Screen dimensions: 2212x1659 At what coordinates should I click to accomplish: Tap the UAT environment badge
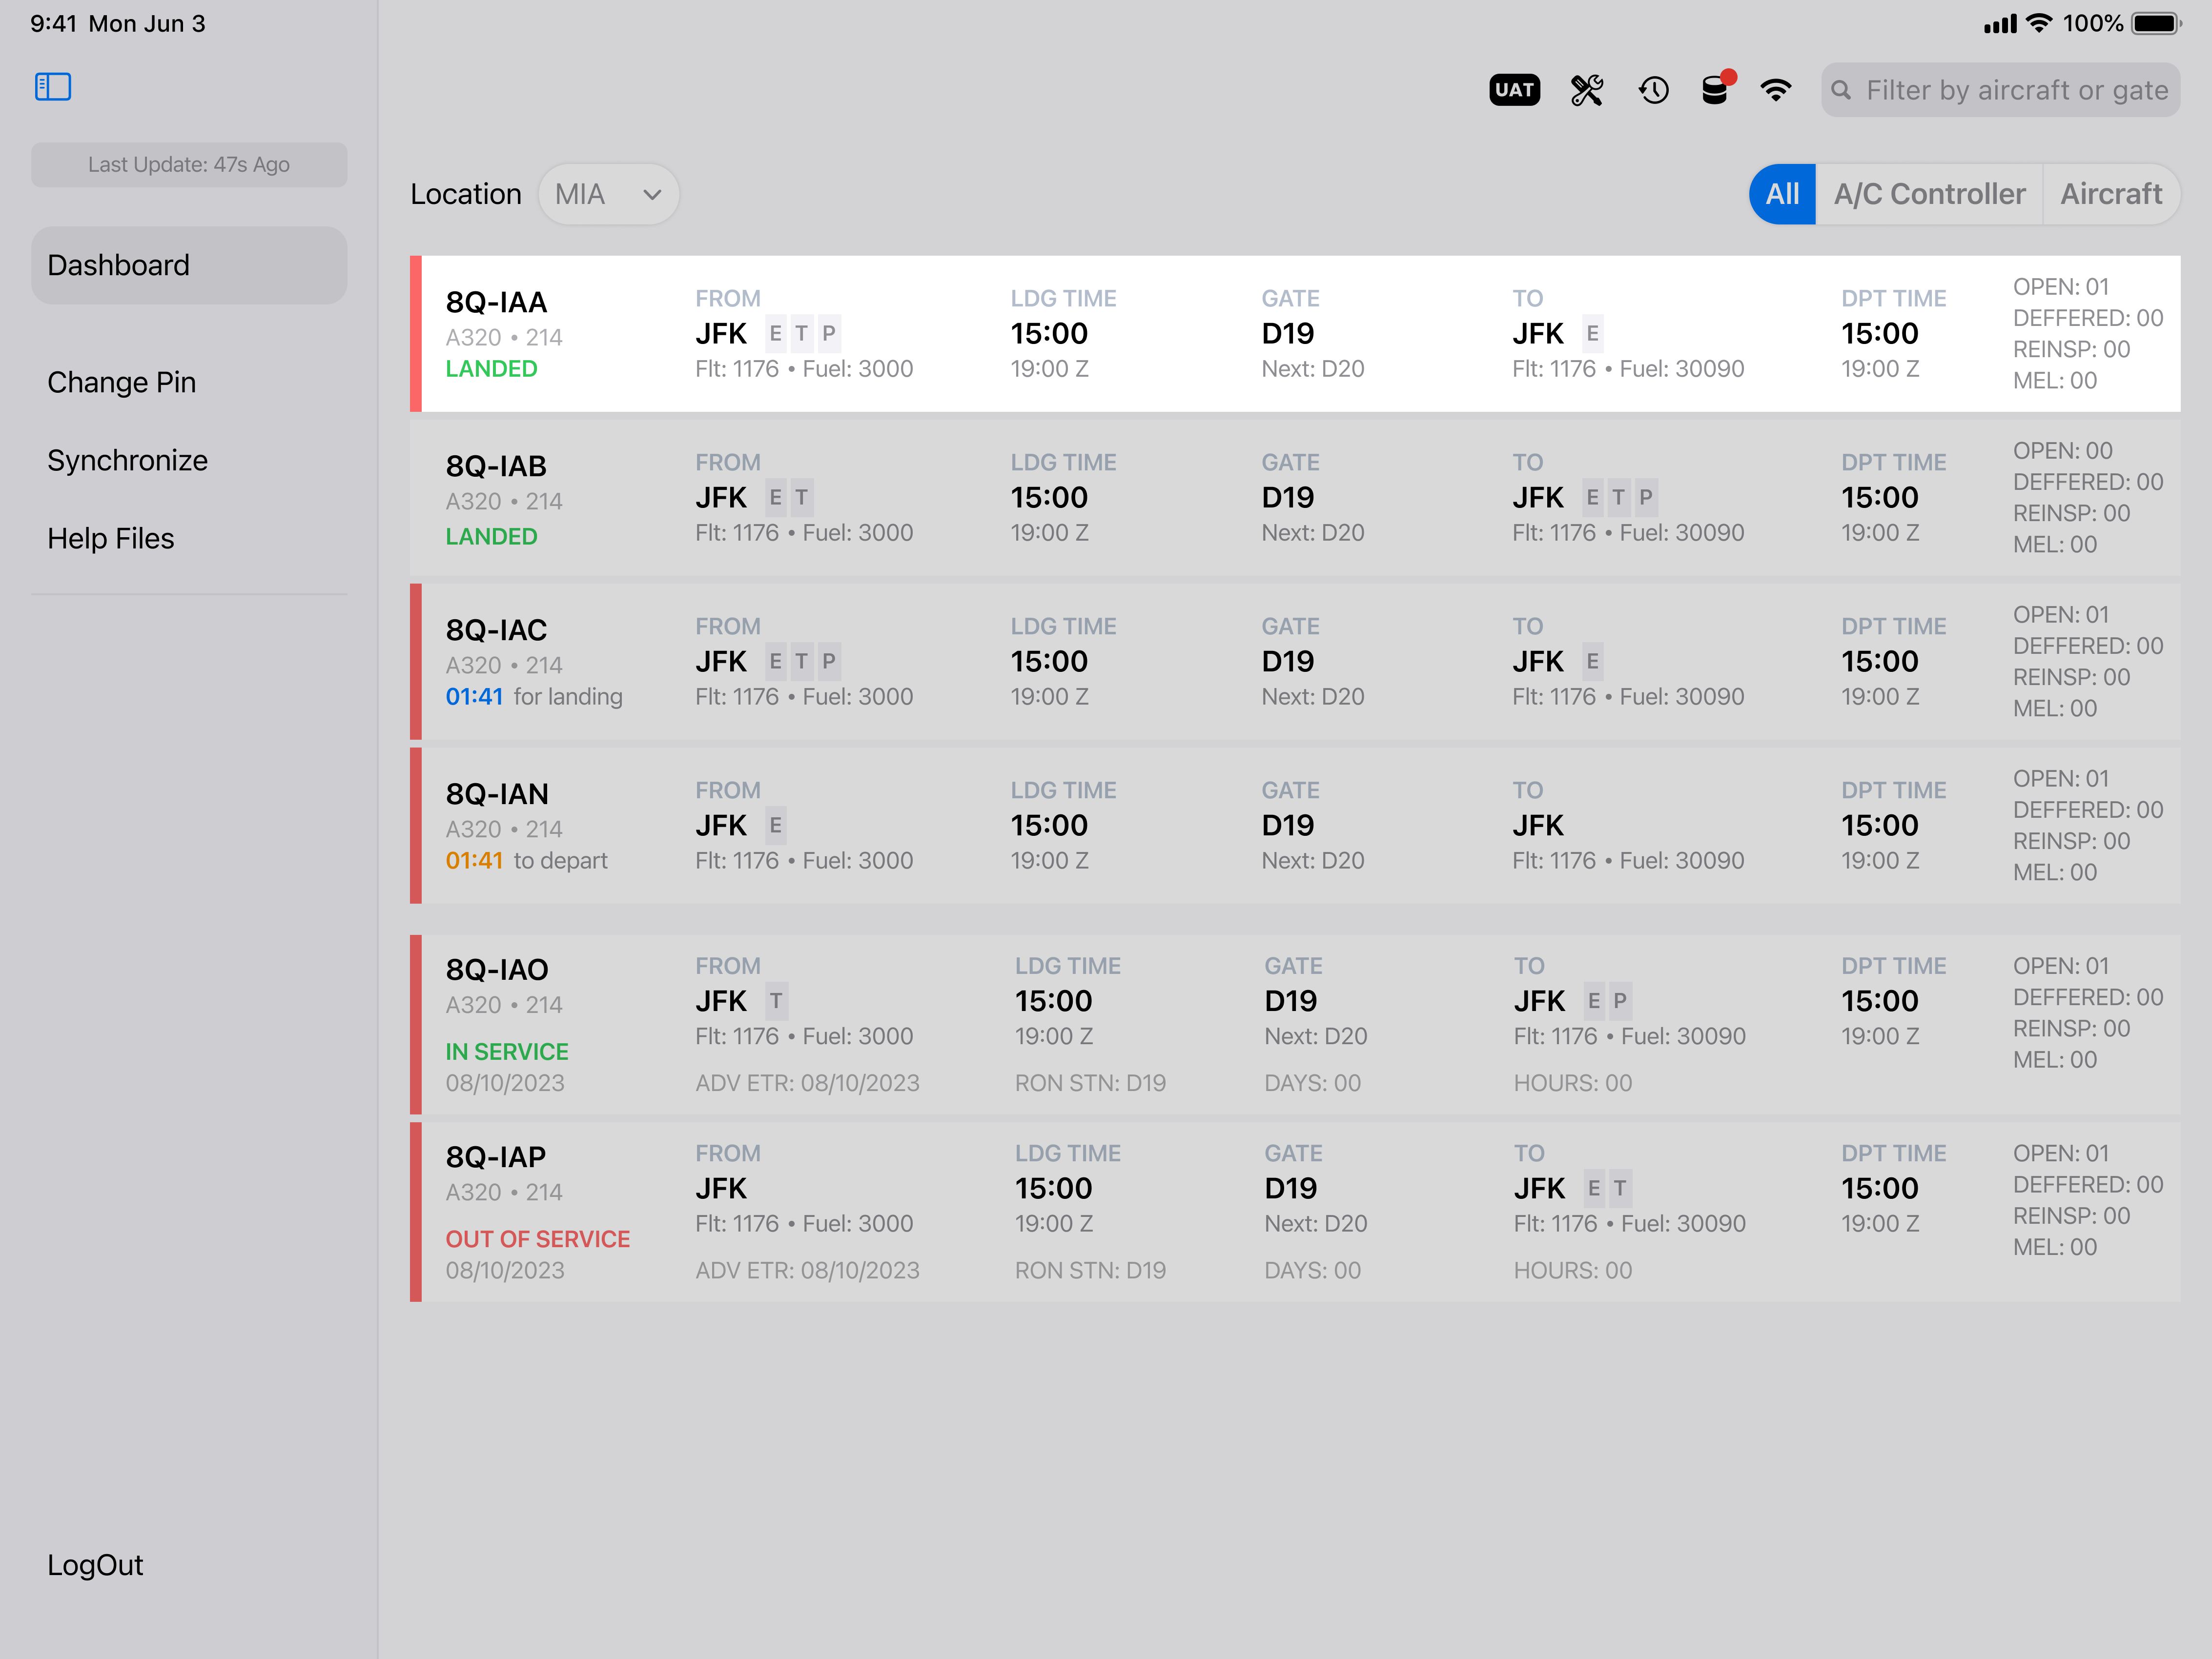(1514, 90)
